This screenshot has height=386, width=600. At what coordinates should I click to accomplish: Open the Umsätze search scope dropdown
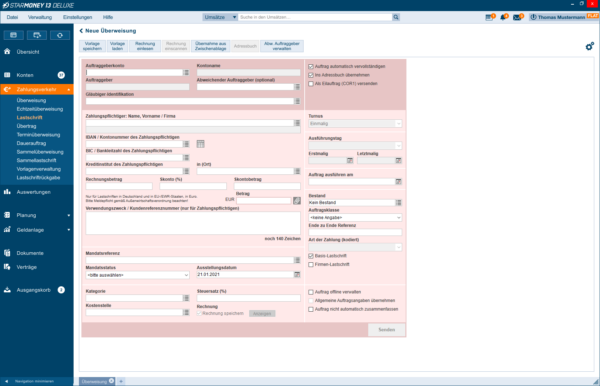pos(220,17)
